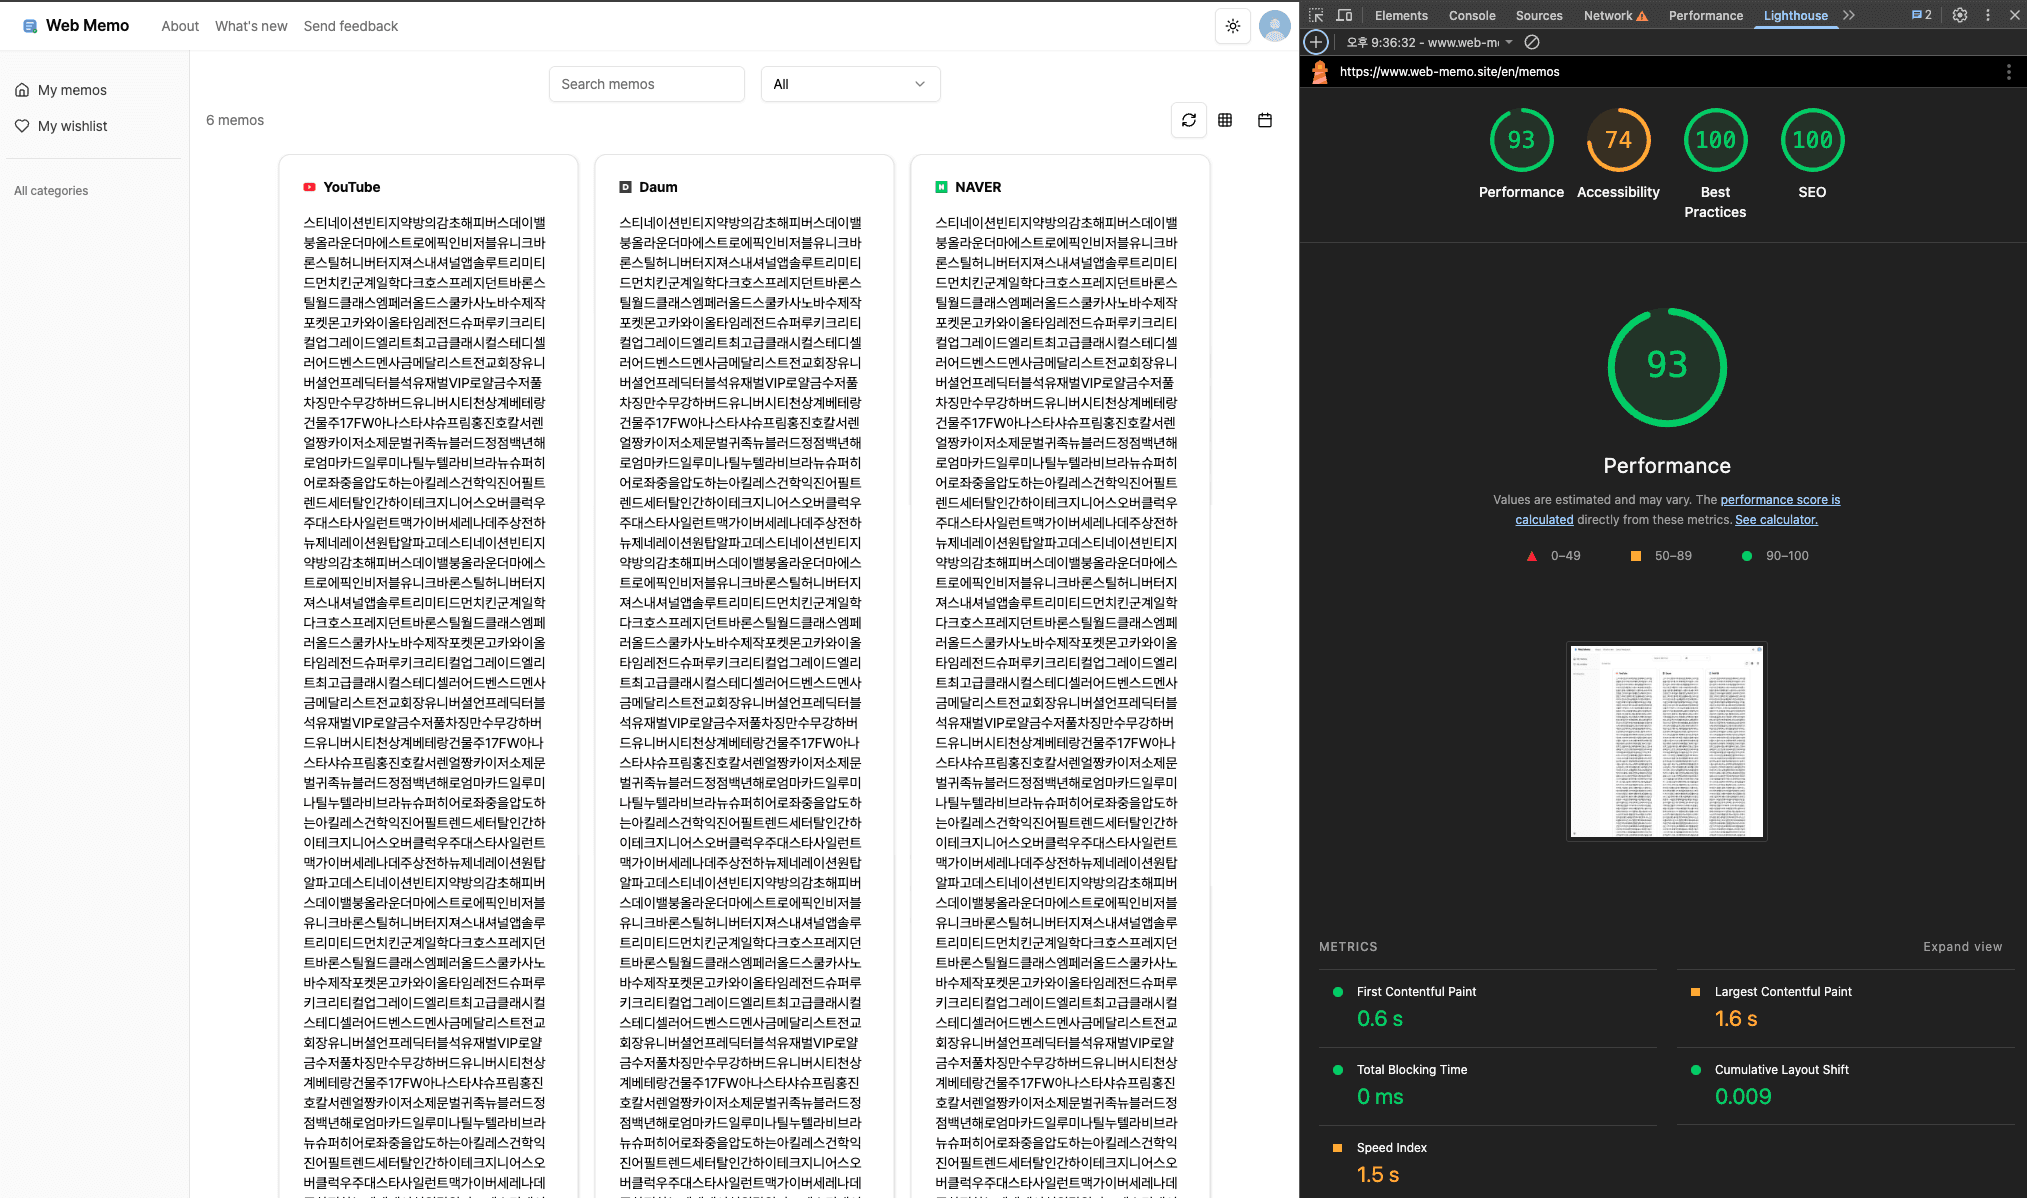
Task: Open DevTools settings gear
Action: click(x=1959, y=15)
